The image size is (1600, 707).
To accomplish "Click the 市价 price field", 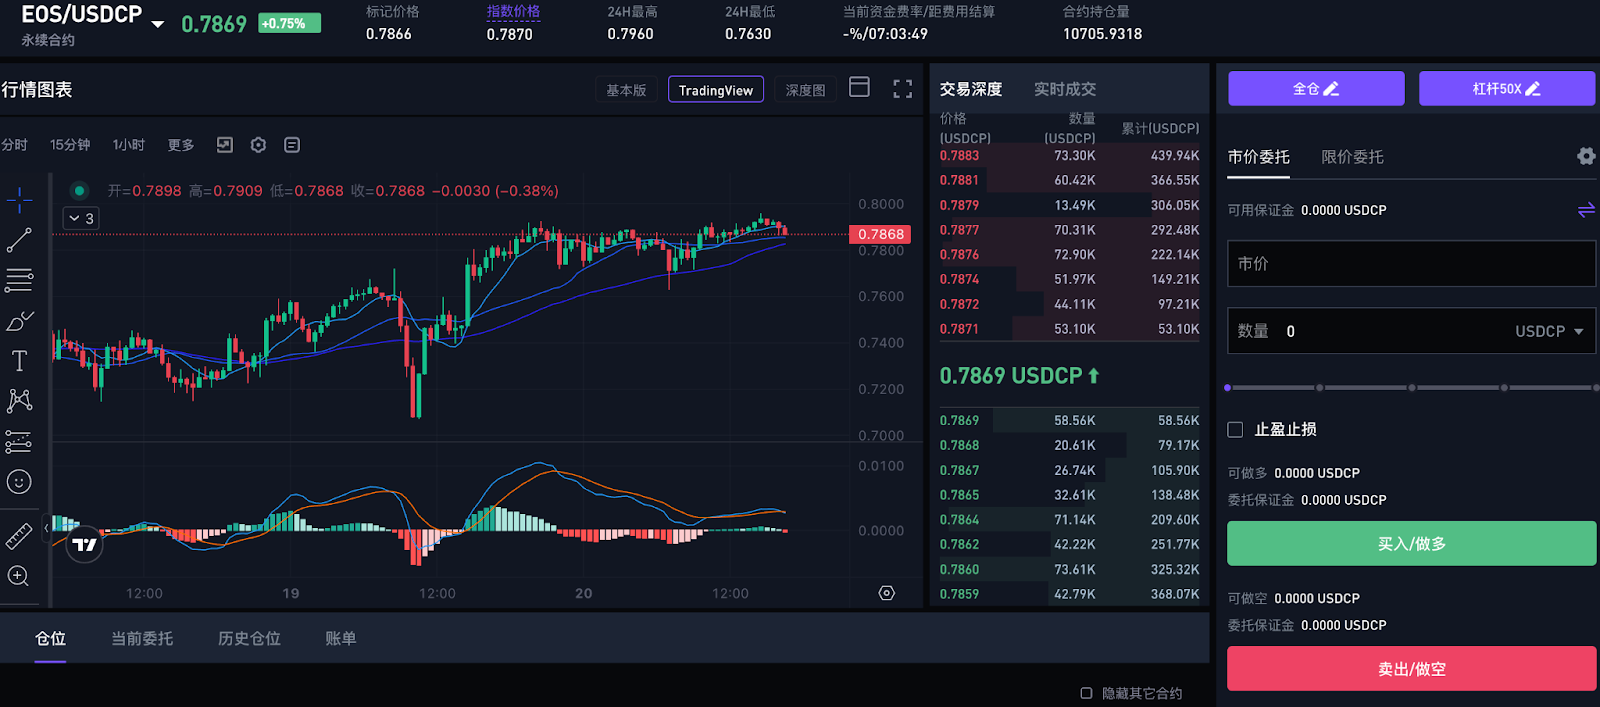I will [x=1412, y=264].
